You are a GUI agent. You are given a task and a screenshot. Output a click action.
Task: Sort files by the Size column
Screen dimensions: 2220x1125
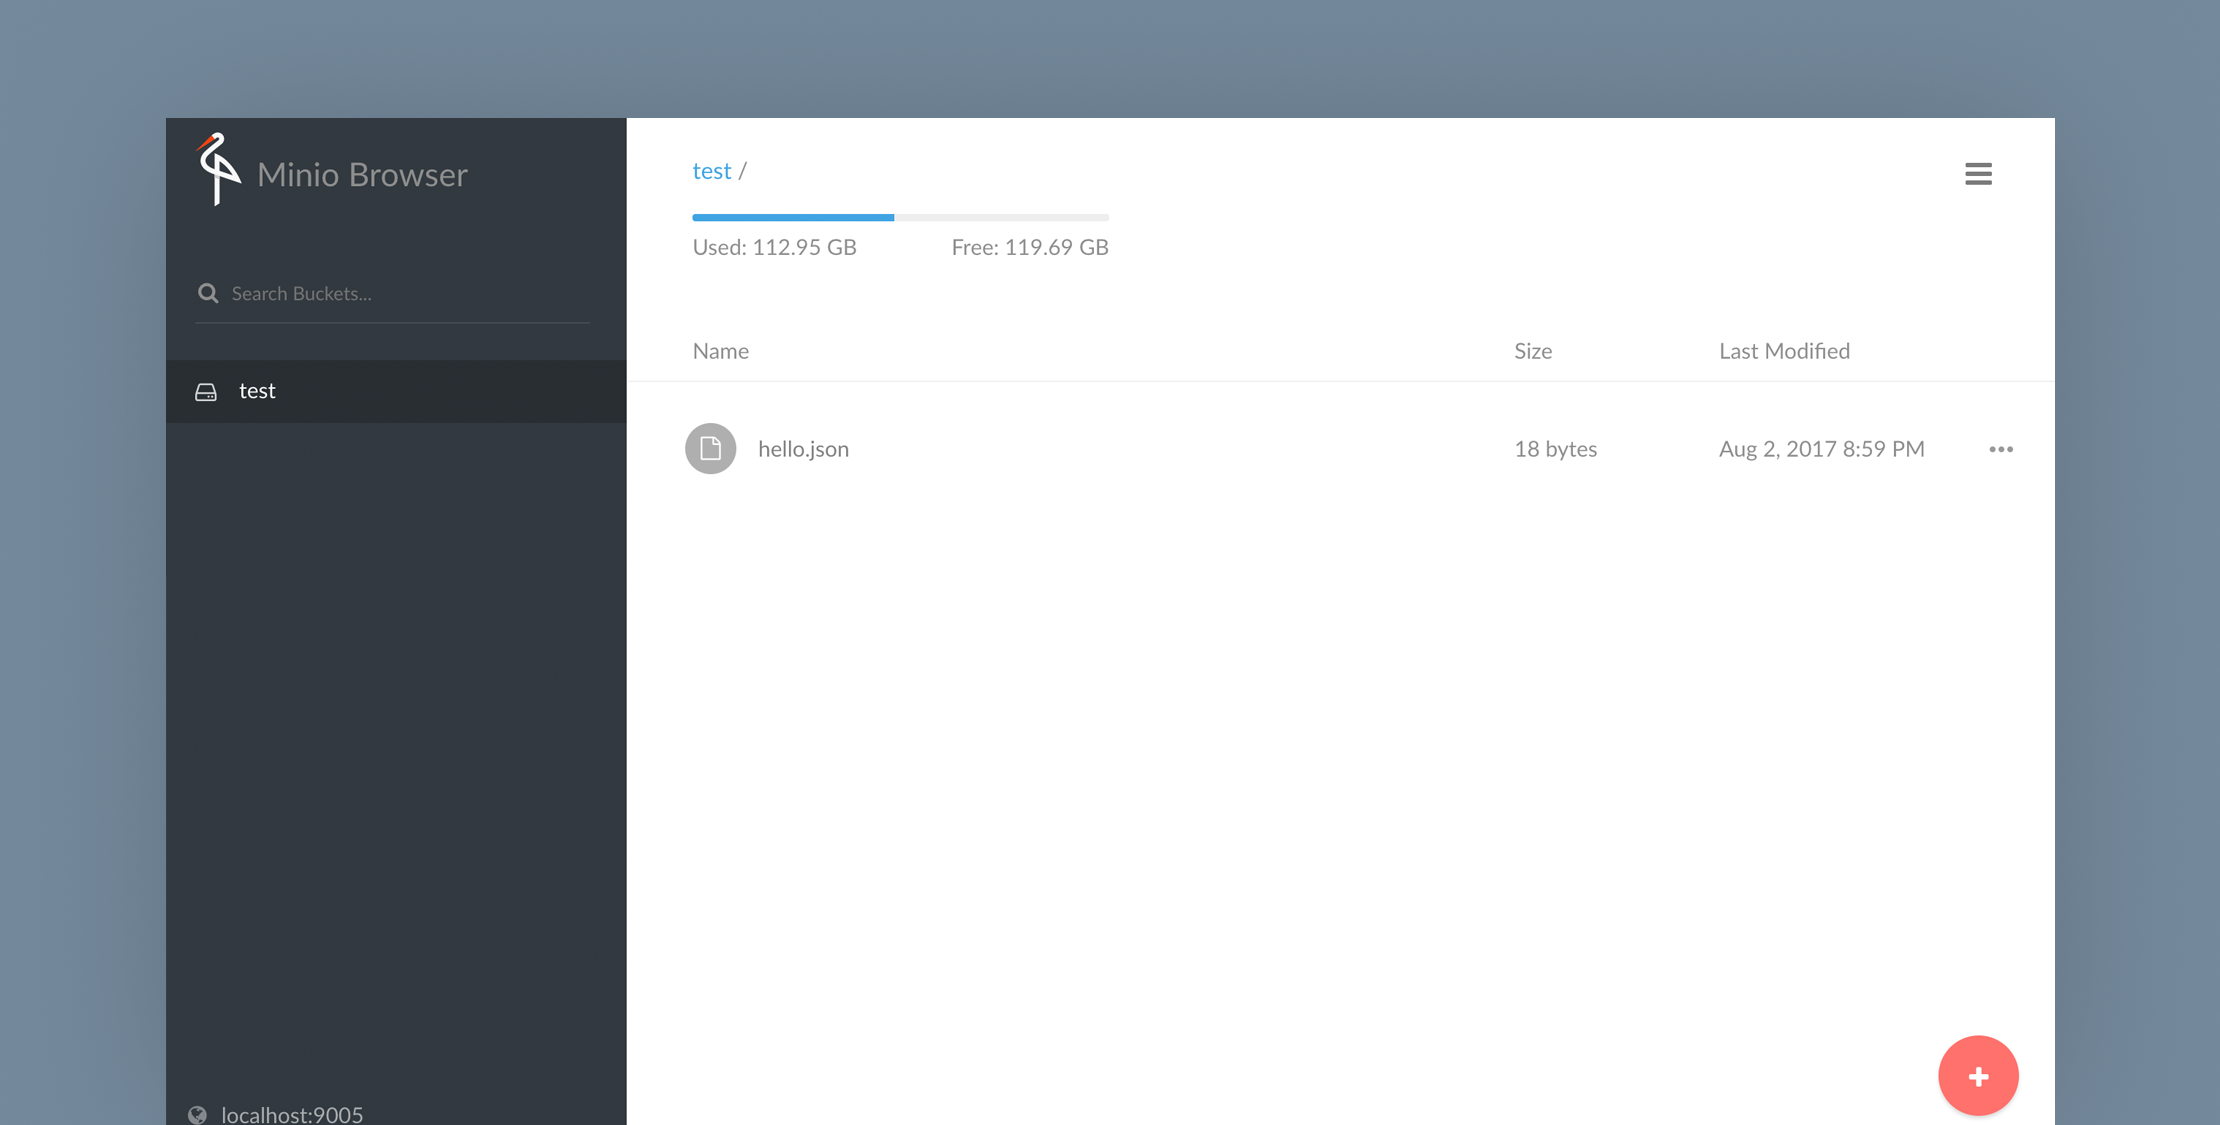tap(1533, 350)
